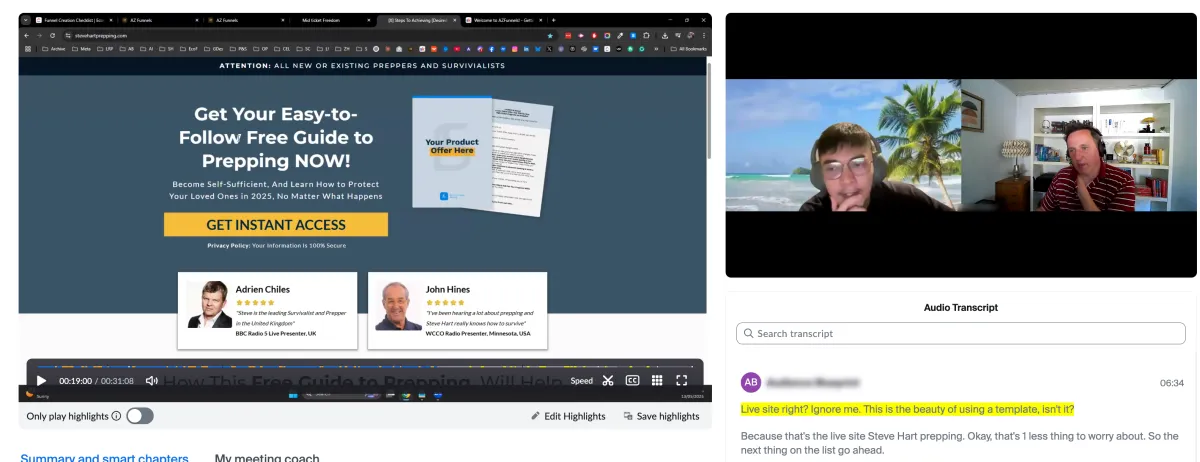Click the ATTENTION banner text
Image resolution: width=1200 pixels, height=462 pixels.
pos(362,66)
